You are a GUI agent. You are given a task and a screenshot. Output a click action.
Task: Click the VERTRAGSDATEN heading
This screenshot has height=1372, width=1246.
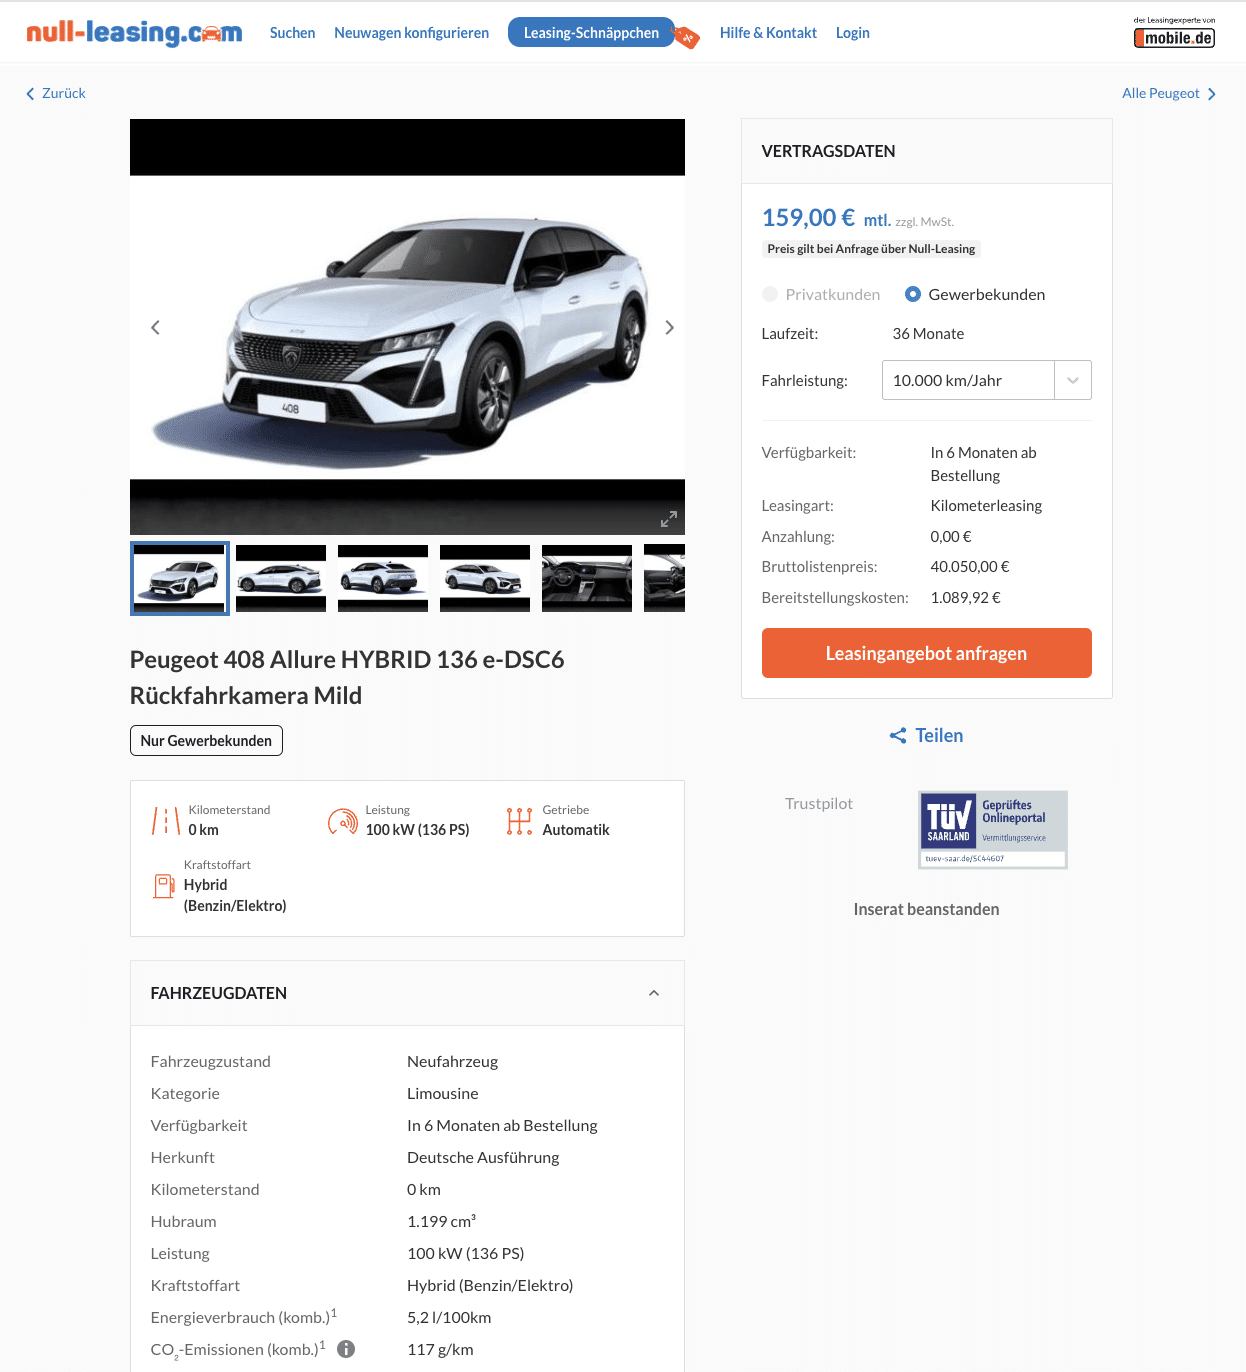click(828, 151)
